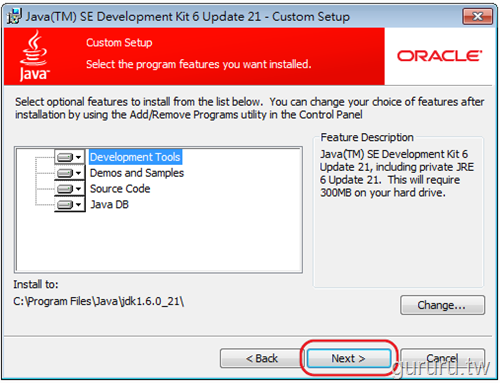Click the Feature Description group label
Screen dimensions: 500x383
point(367,137)
